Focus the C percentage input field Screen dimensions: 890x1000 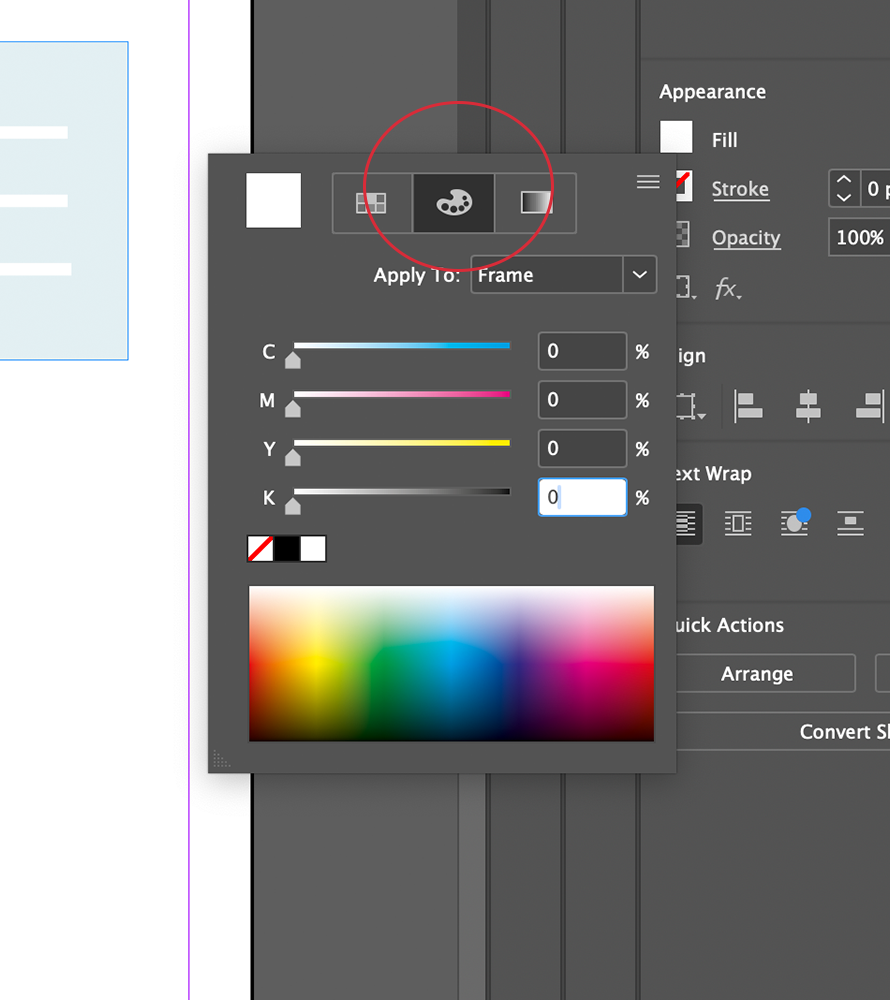(582, 351)
